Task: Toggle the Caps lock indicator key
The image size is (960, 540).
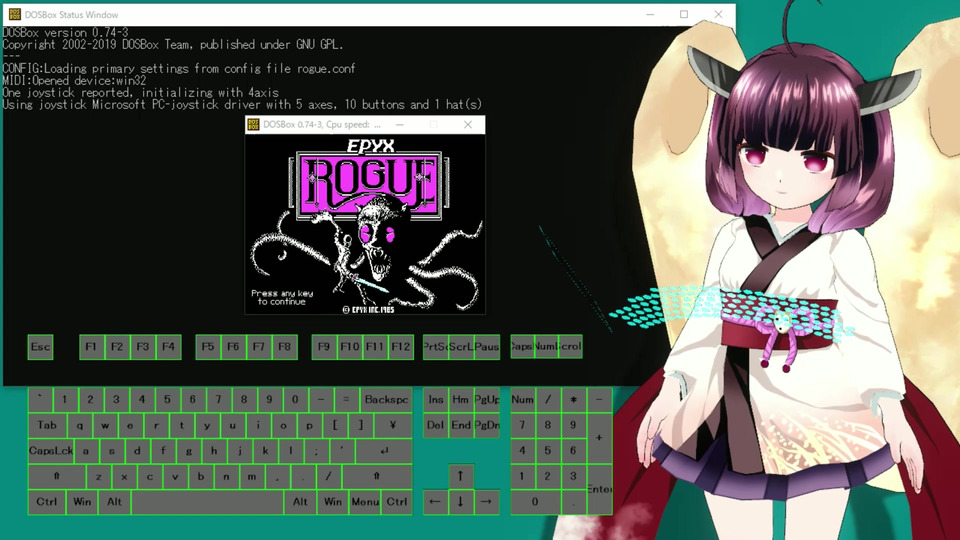Action: point(522,347)
